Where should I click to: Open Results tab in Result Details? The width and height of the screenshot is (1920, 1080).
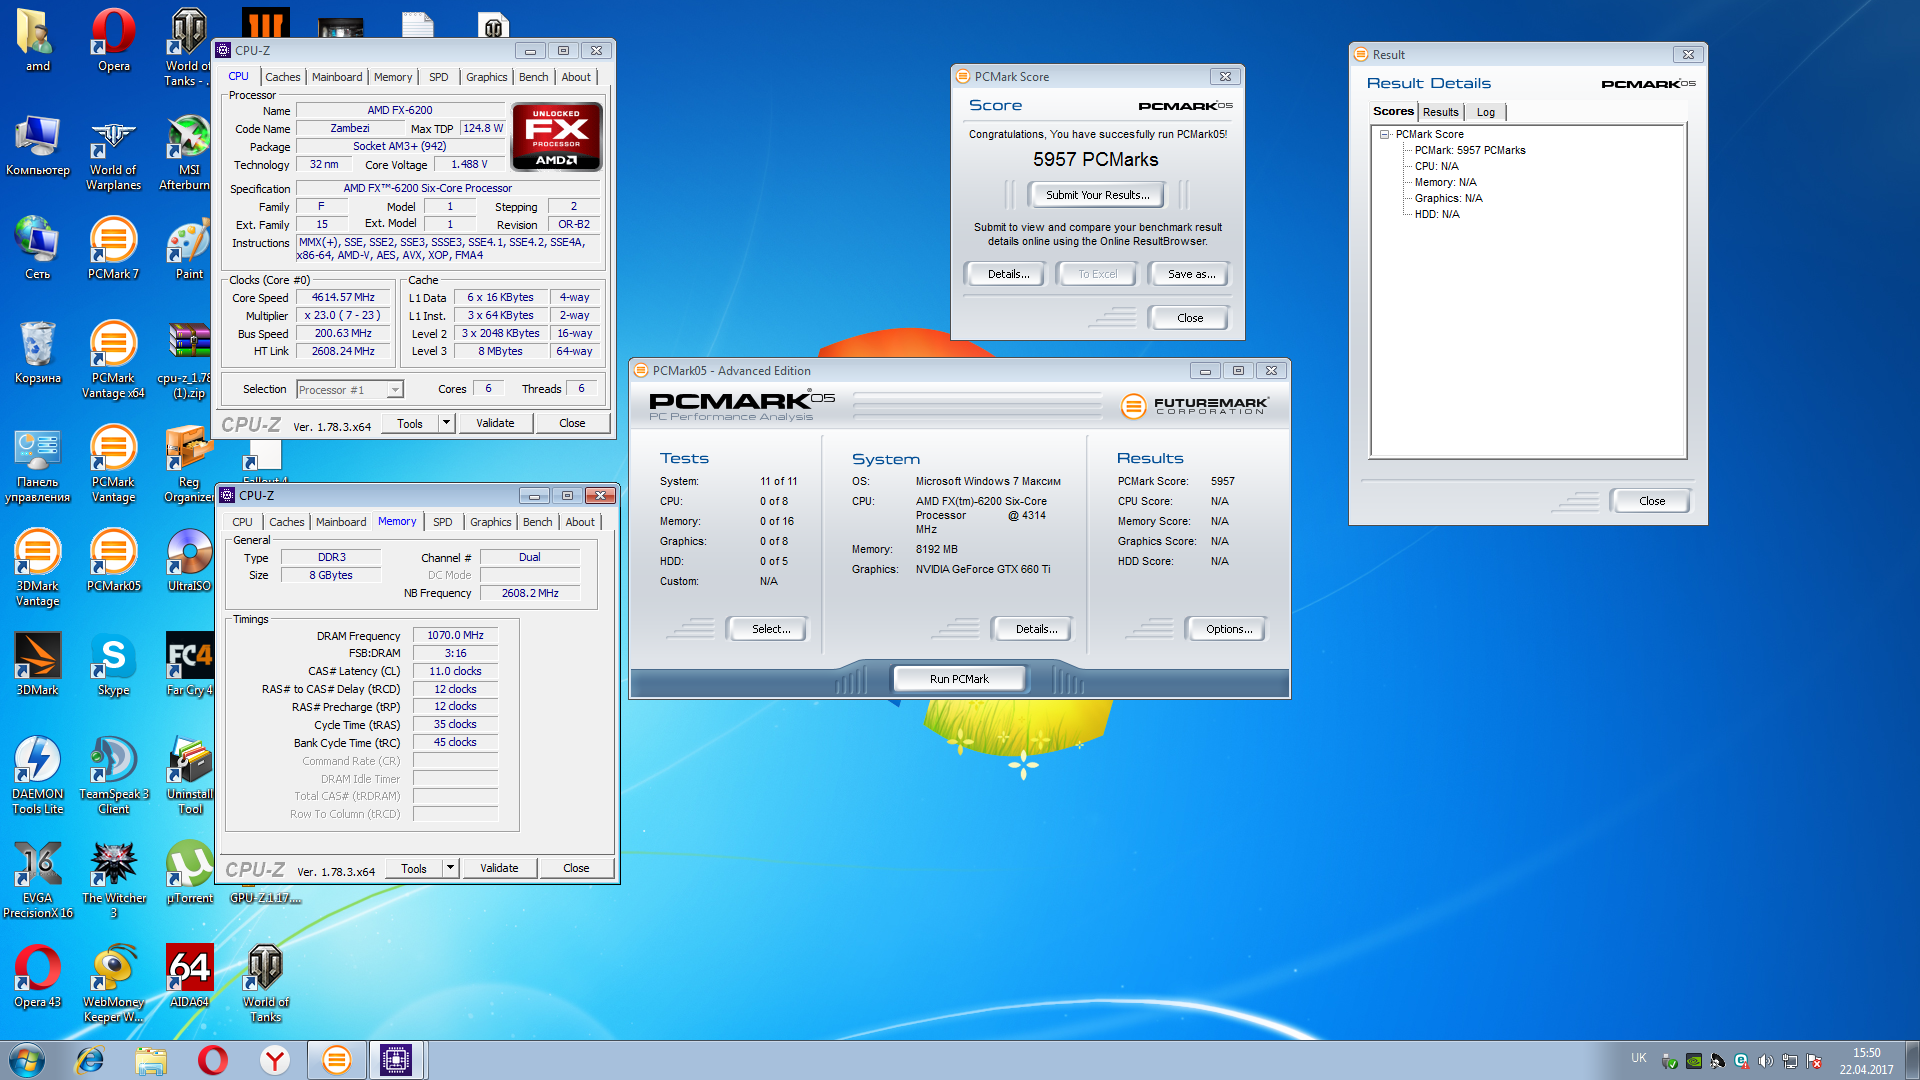tap(1440, 112)
